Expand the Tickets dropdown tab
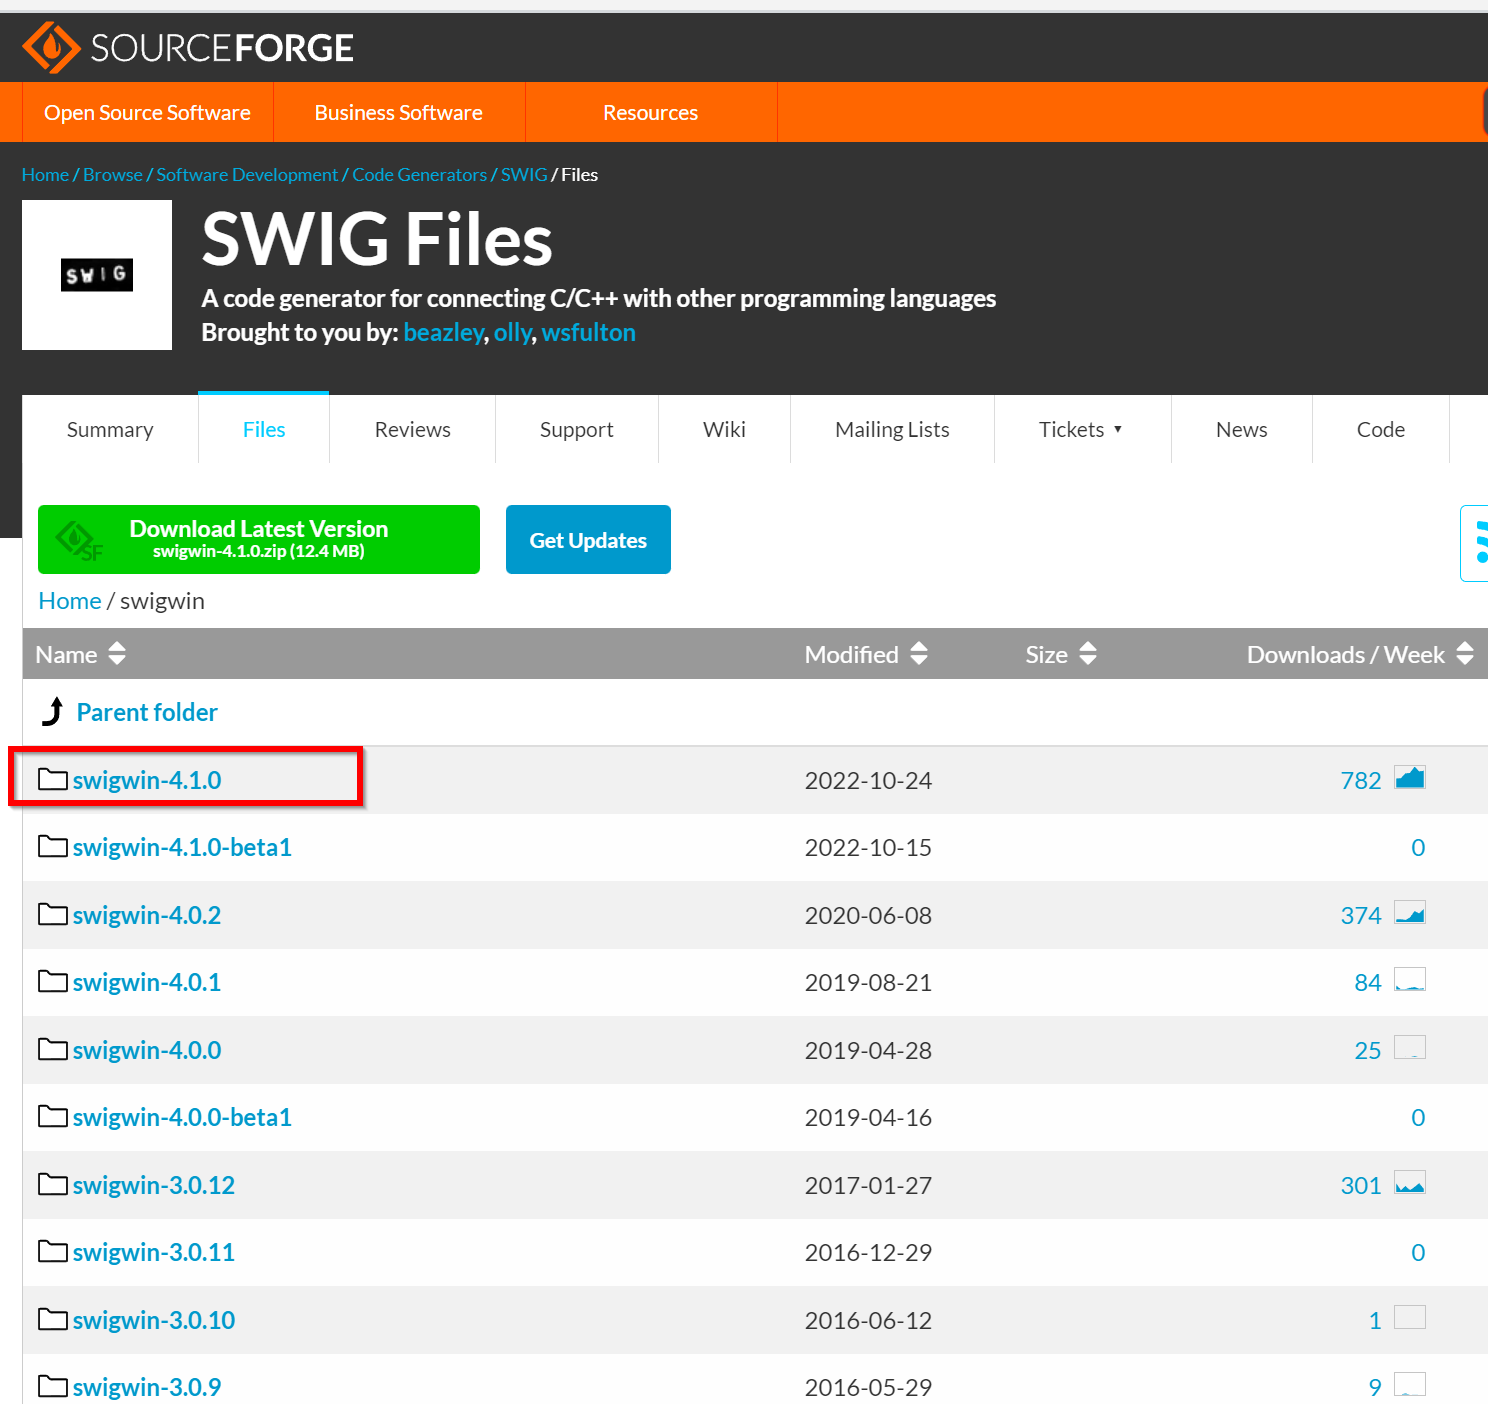1488x1404 pixels. [x=1082, y=429]
